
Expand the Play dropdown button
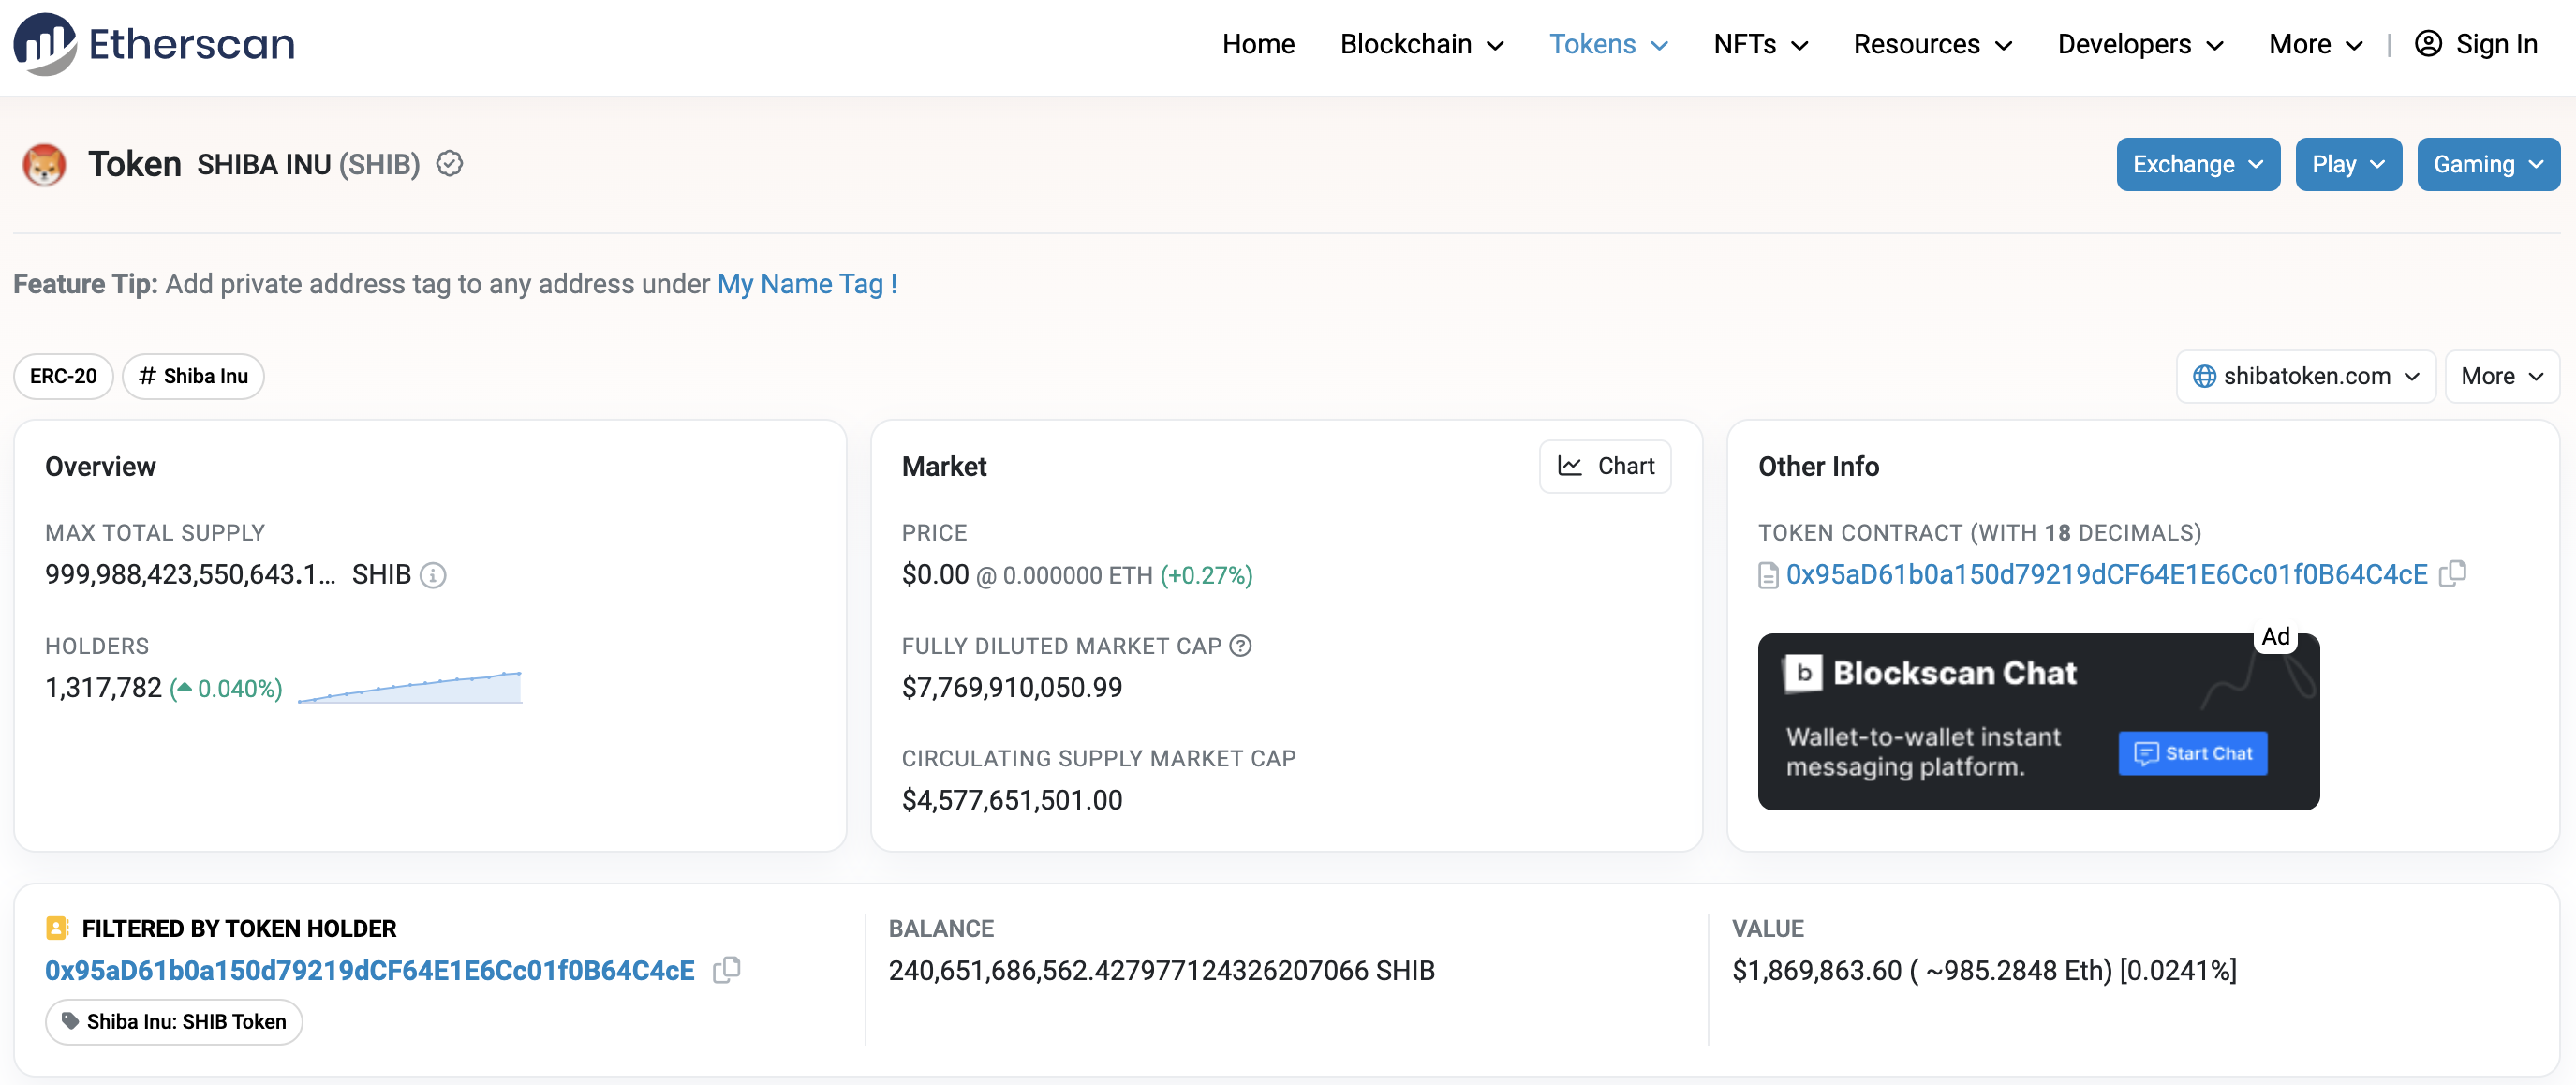coord(2348,164)
